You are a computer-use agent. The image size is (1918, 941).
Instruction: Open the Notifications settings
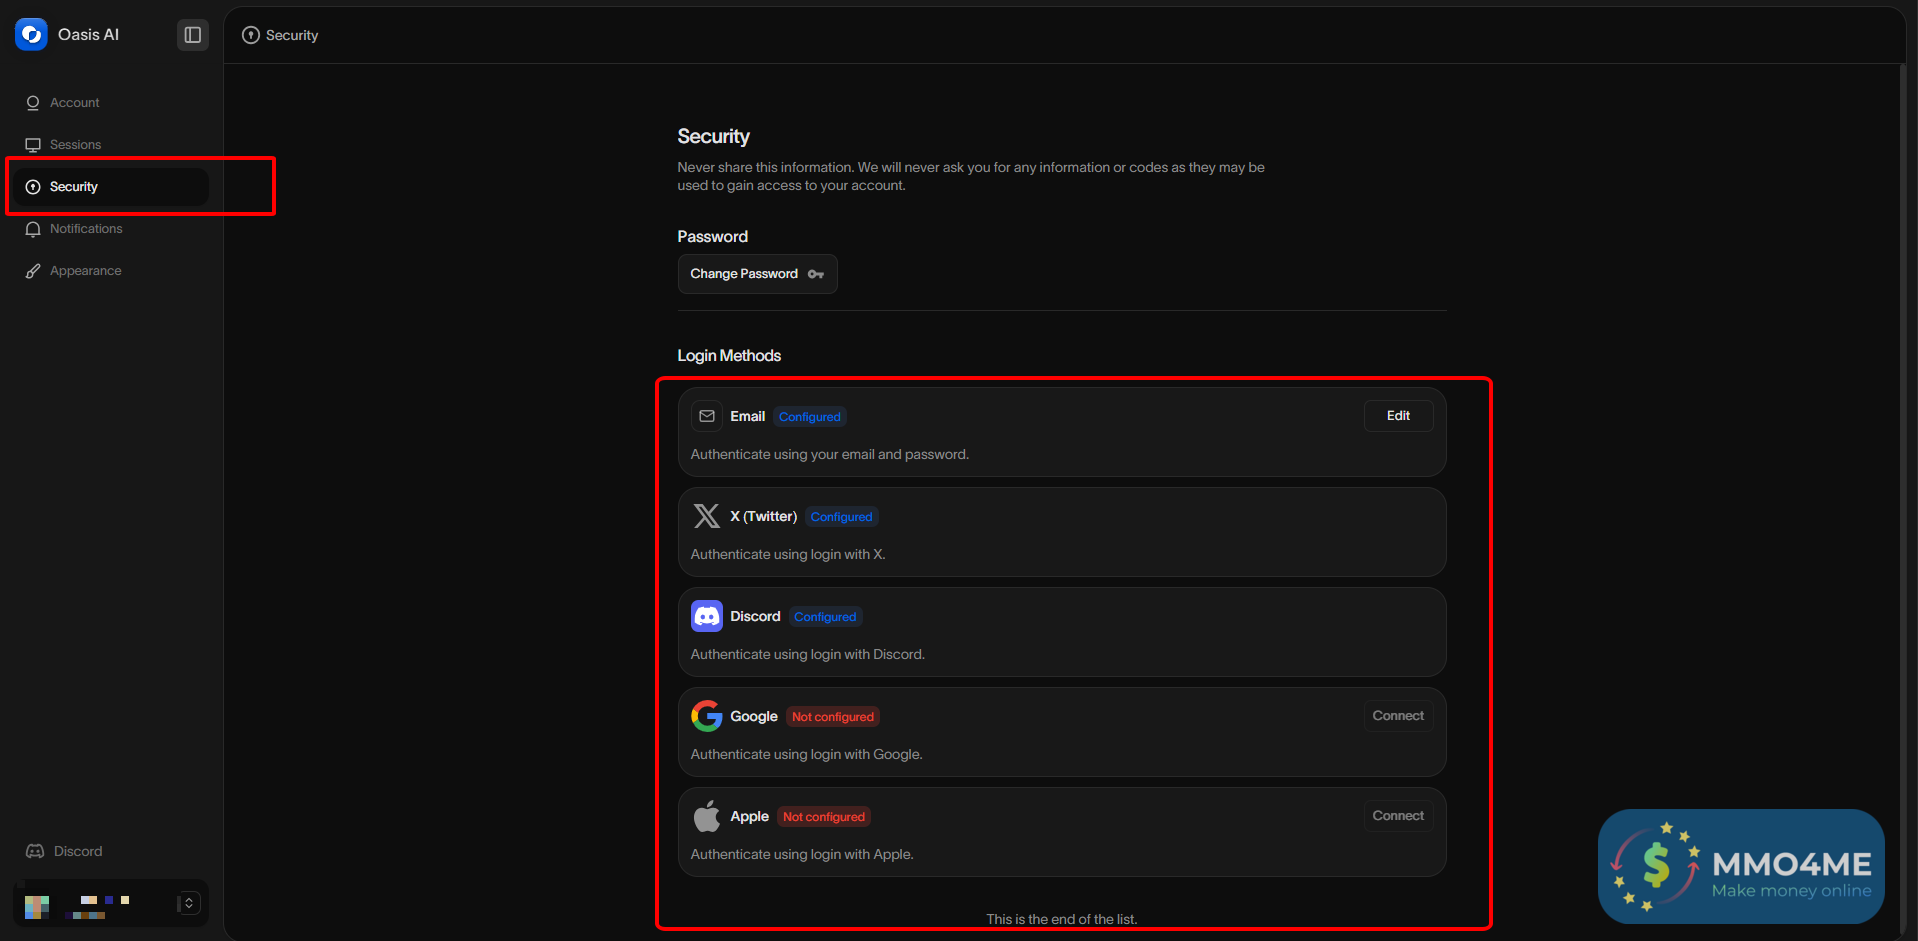pos(86,229)
